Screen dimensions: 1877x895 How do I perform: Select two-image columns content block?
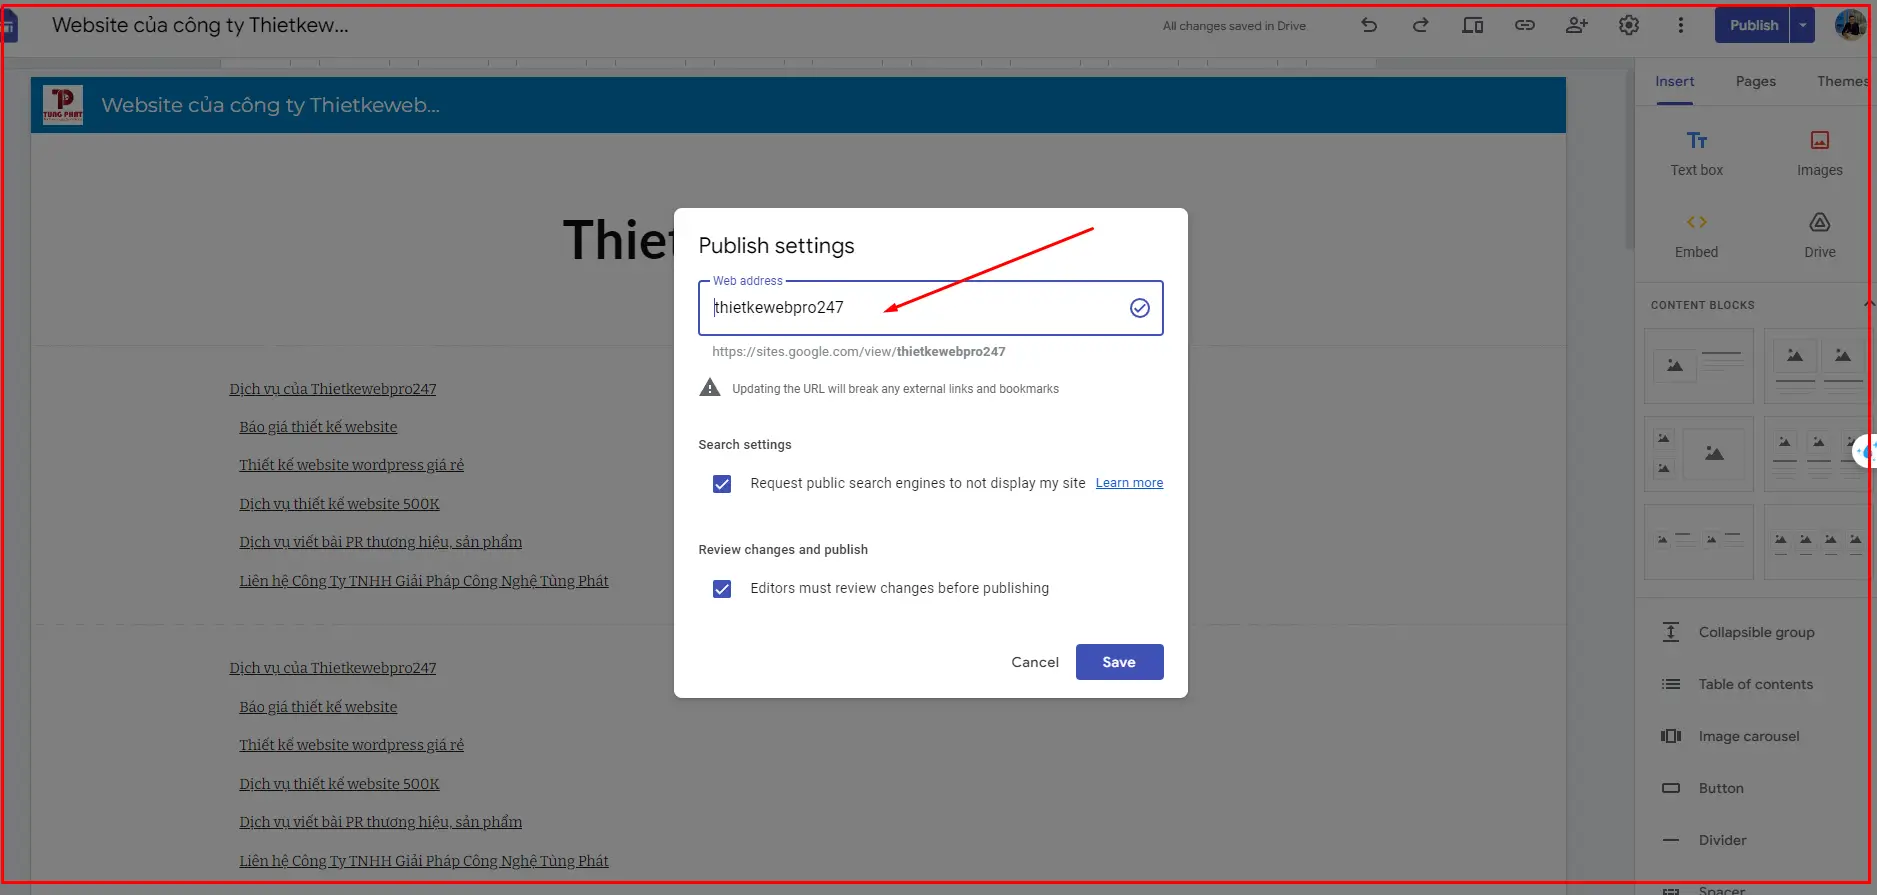point(1816,366)
